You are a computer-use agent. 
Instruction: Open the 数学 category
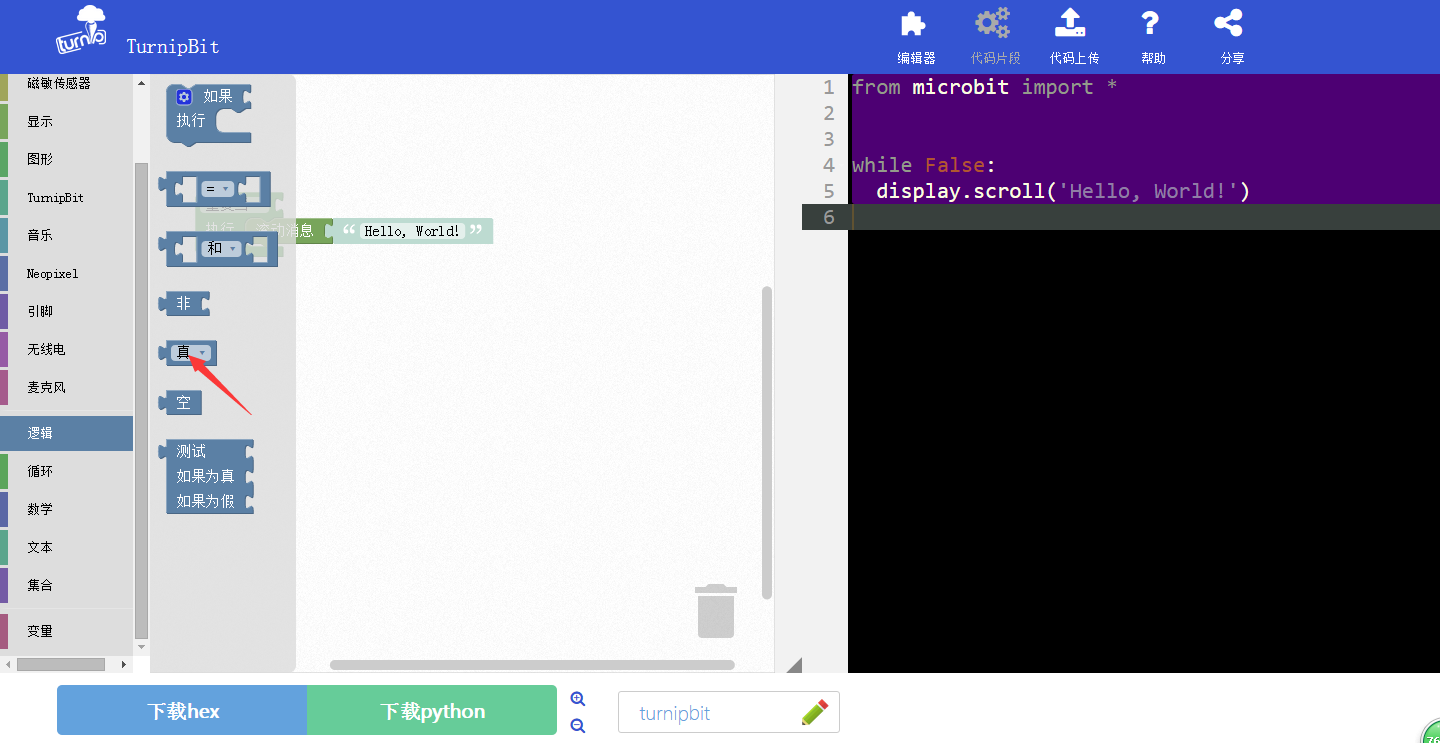click(66, 509)
